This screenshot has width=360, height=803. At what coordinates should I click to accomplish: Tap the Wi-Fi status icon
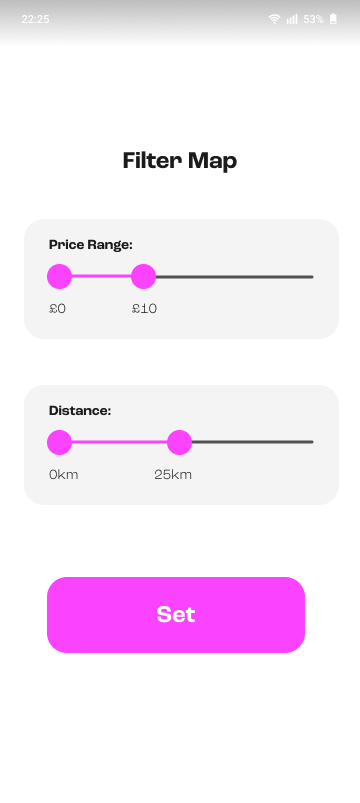274,19
